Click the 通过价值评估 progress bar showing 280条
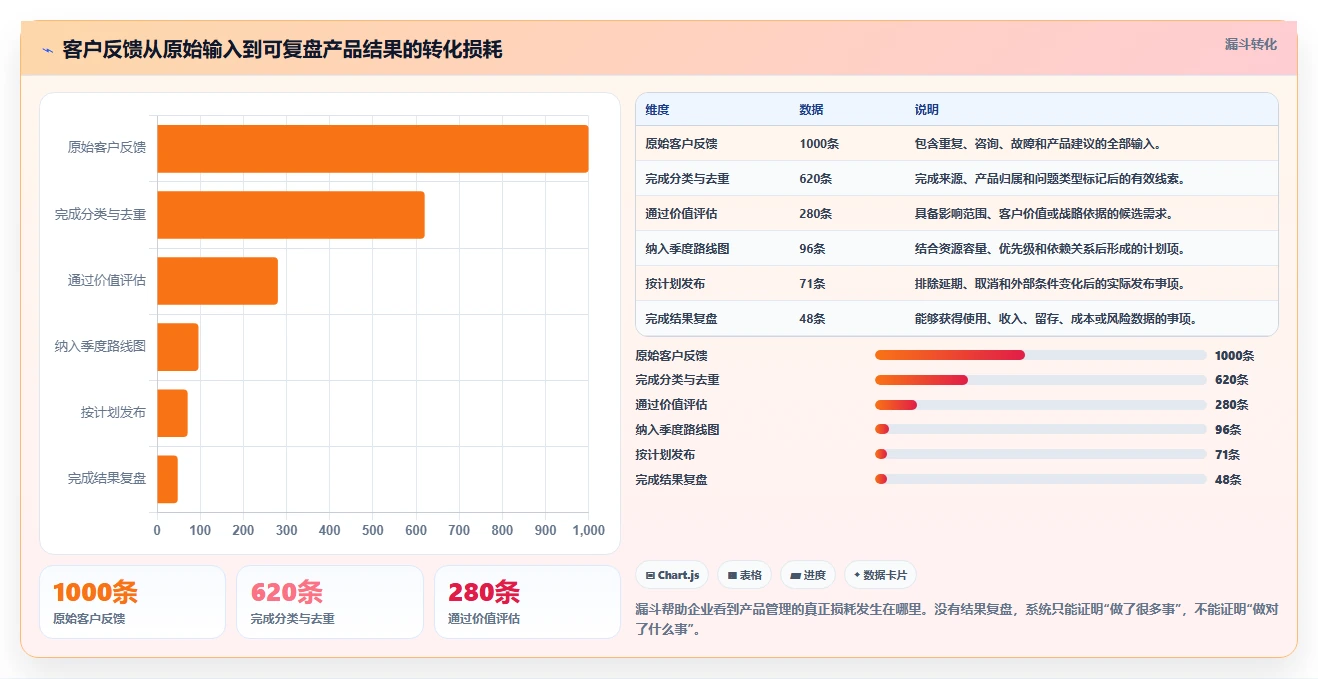1318x679 pixels. coord(1040,405)
